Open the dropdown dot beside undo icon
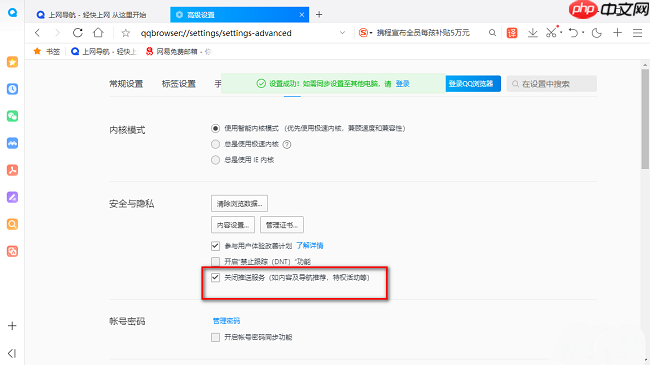650x365 pixels. point(583,32)
